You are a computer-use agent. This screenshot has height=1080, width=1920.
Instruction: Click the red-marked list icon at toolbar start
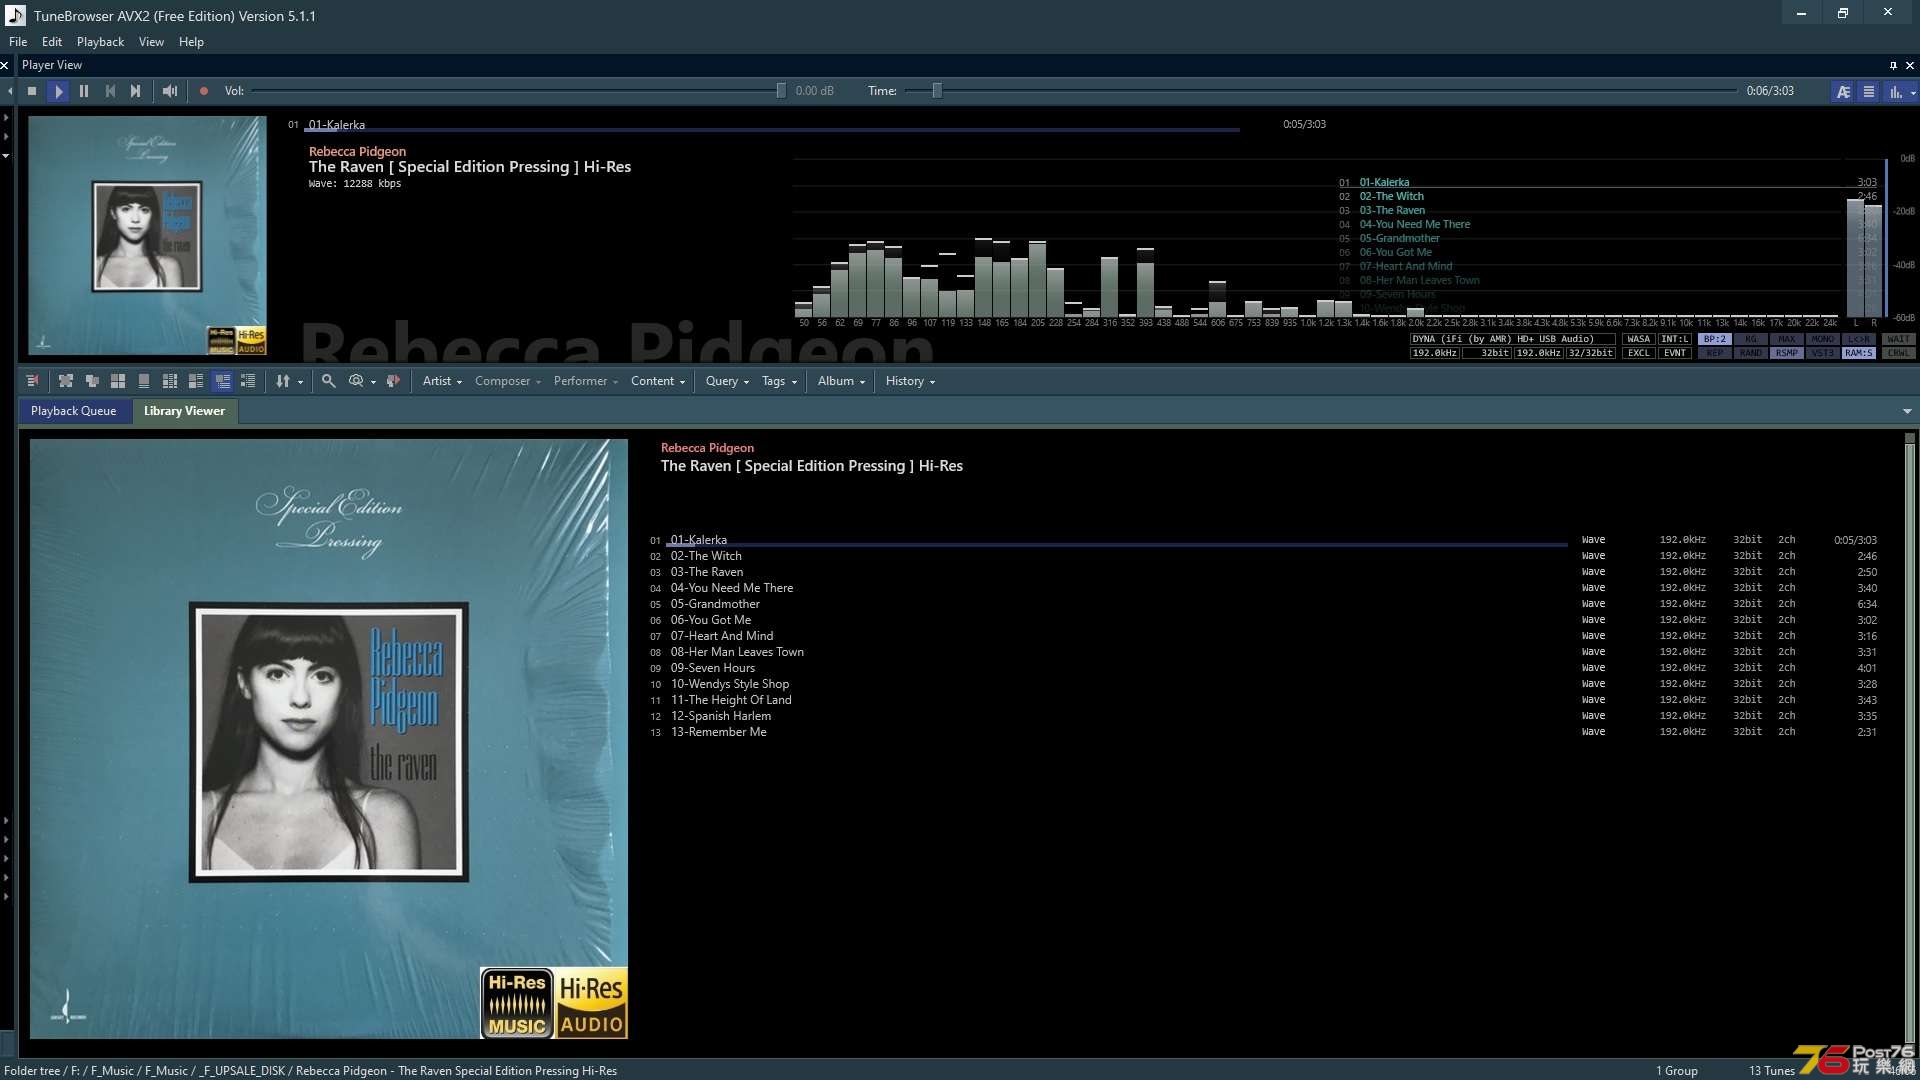point(32,381)
